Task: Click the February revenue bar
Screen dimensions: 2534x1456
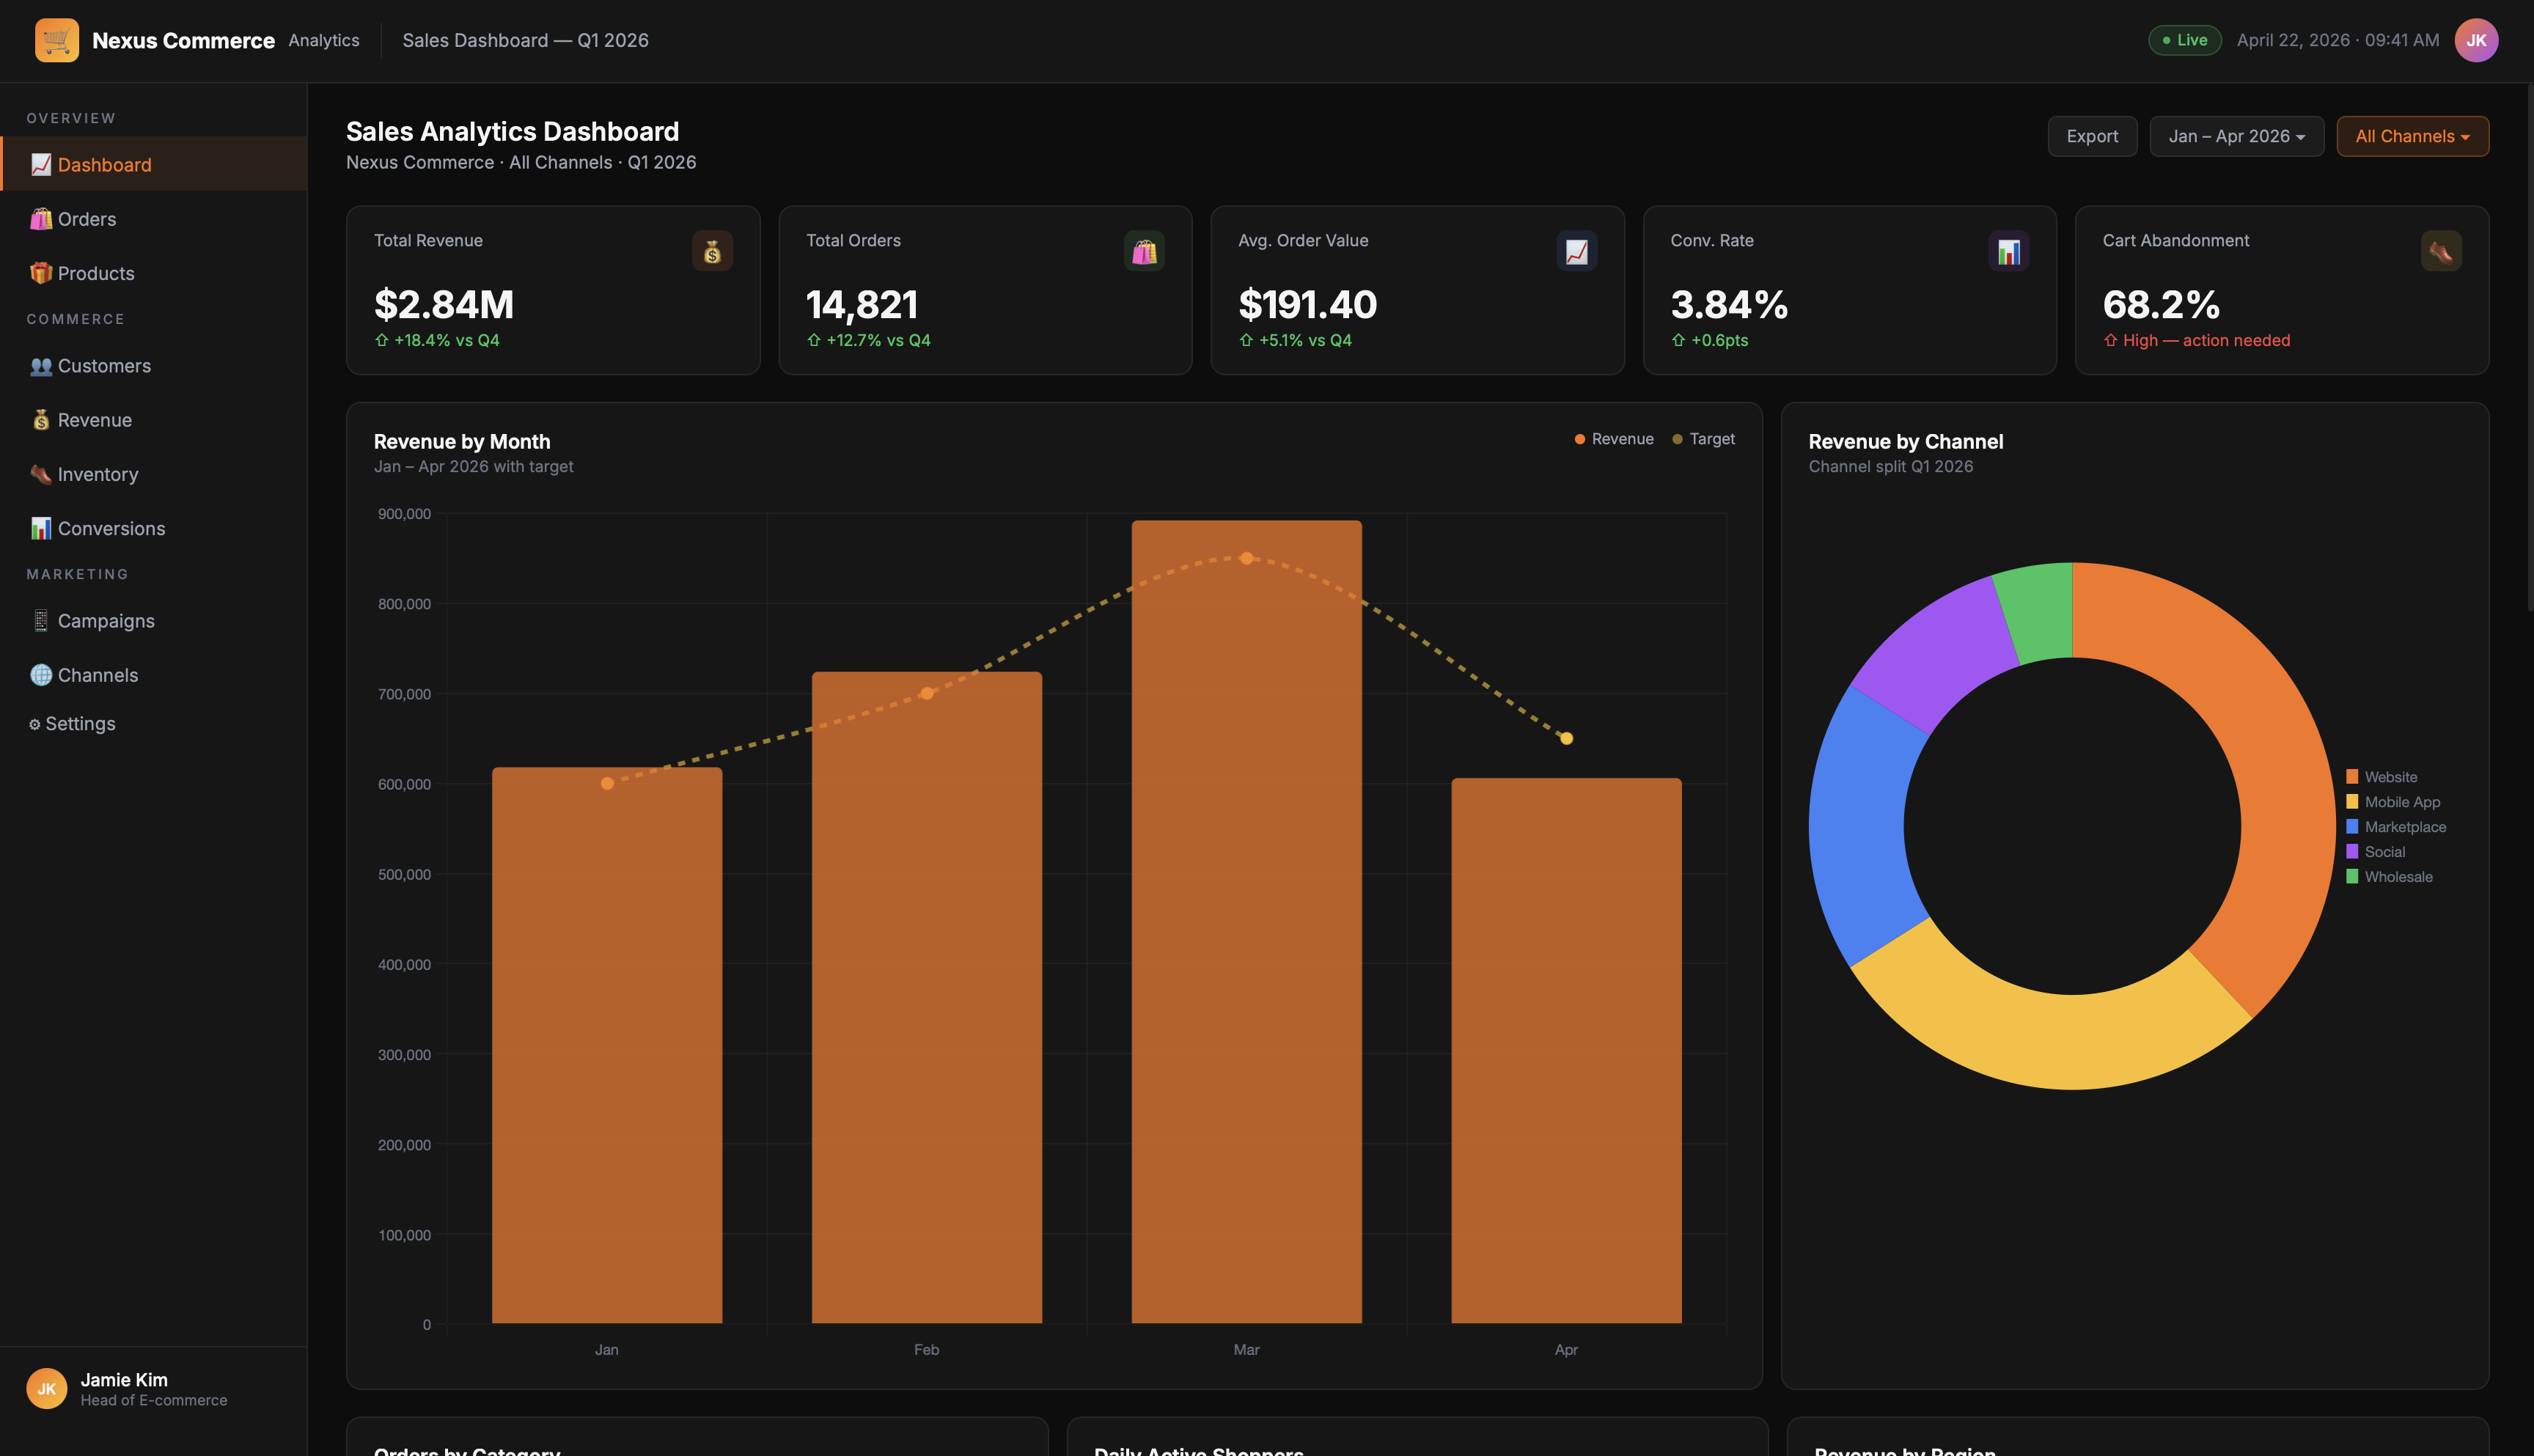Action: point(927,997)
